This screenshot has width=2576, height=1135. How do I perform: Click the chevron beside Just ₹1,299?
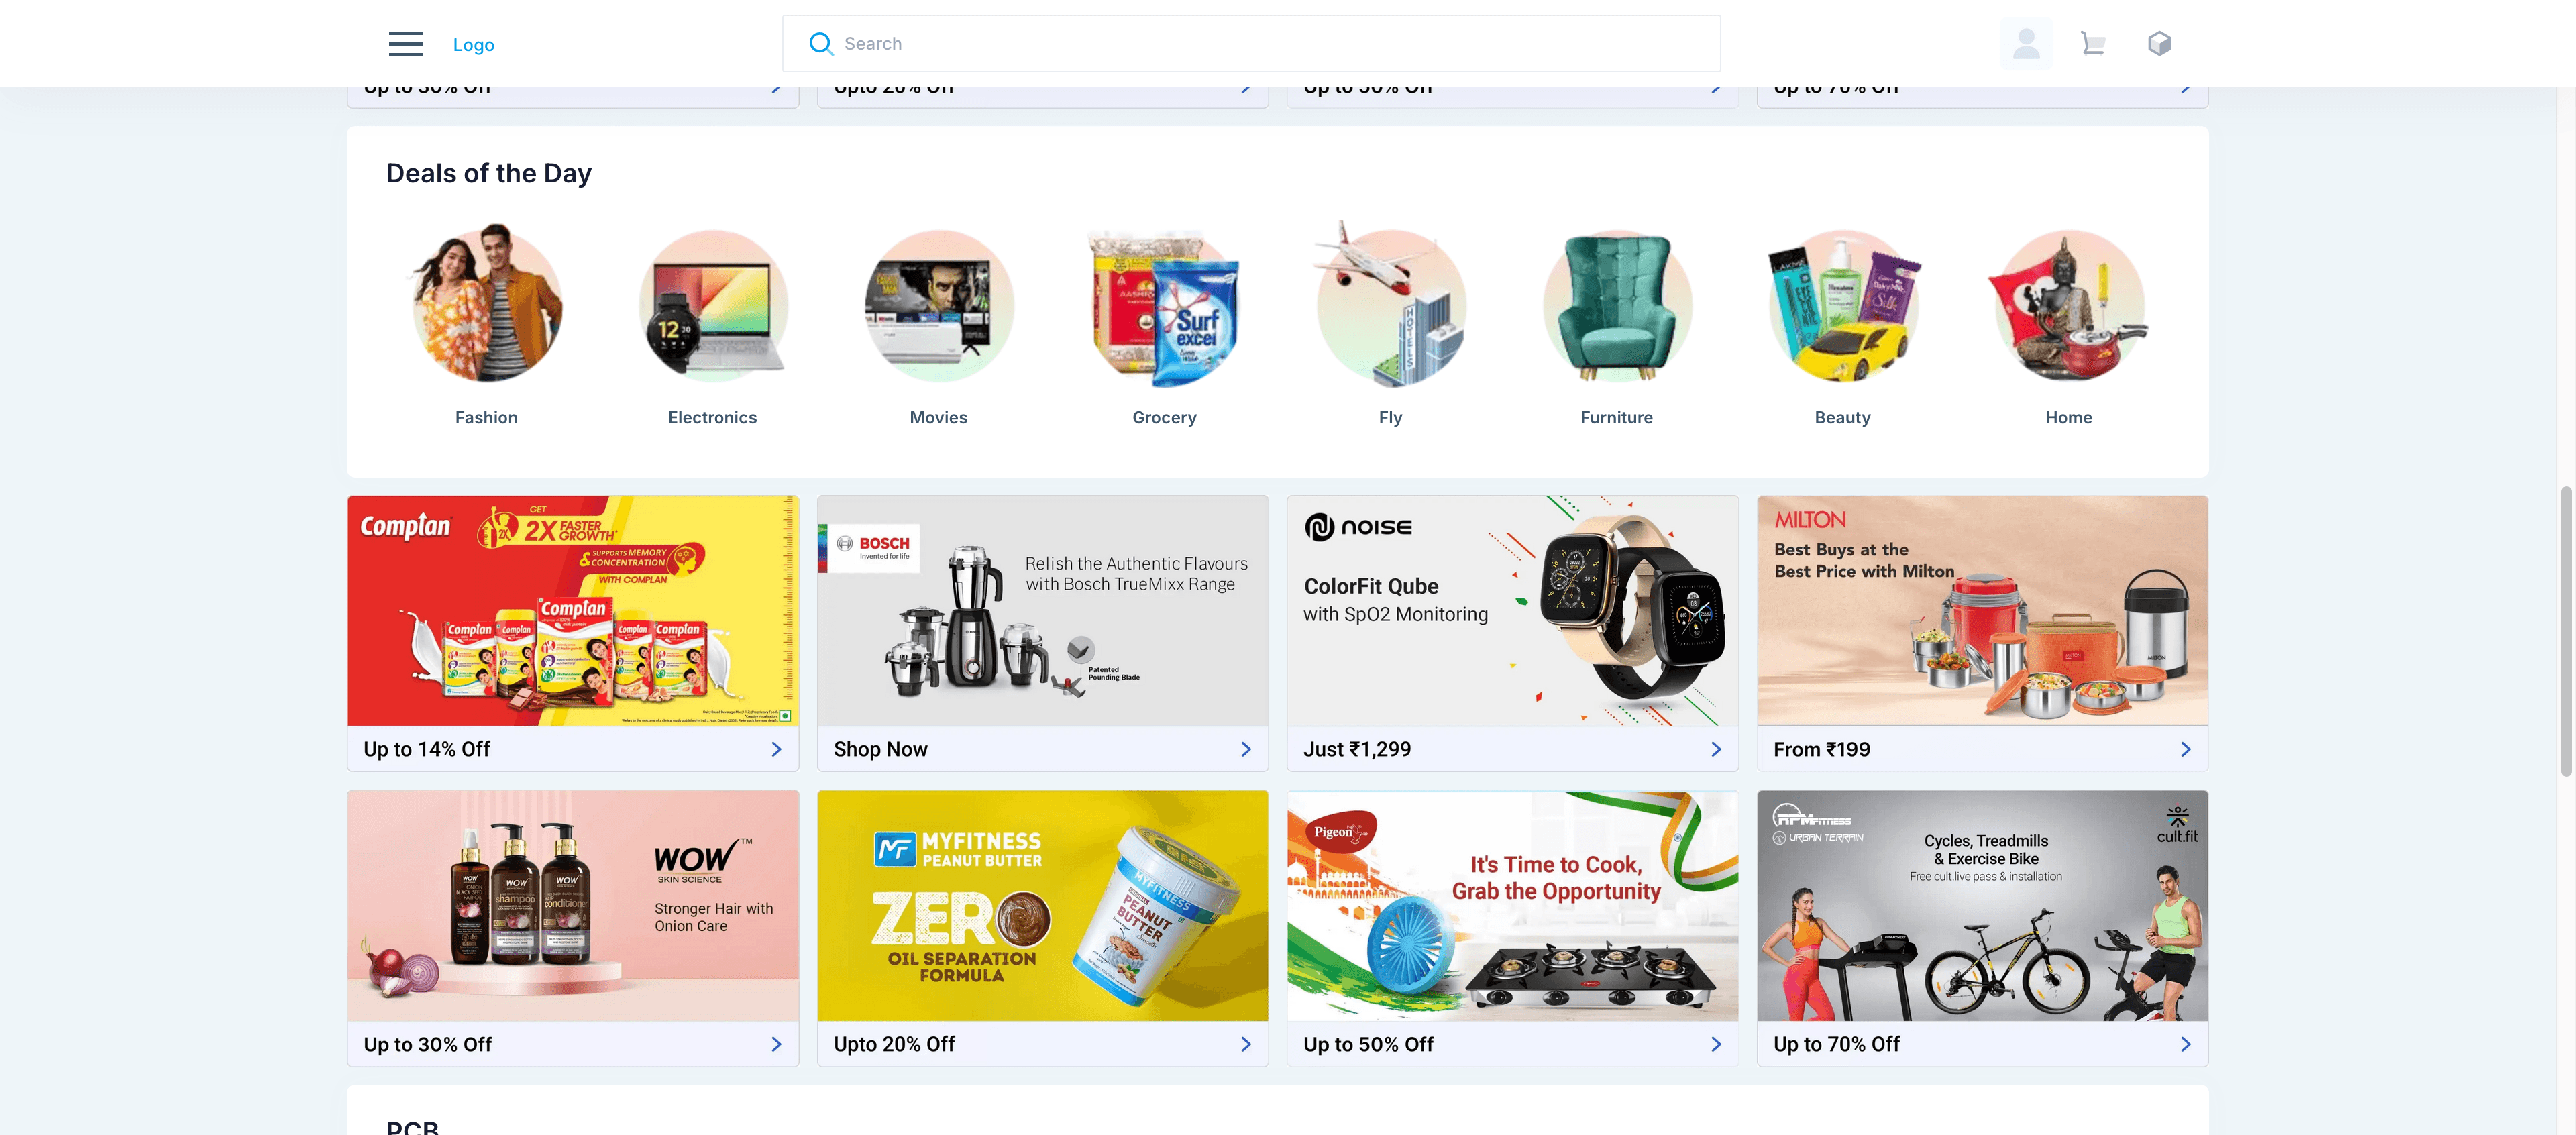point(1716,749)
